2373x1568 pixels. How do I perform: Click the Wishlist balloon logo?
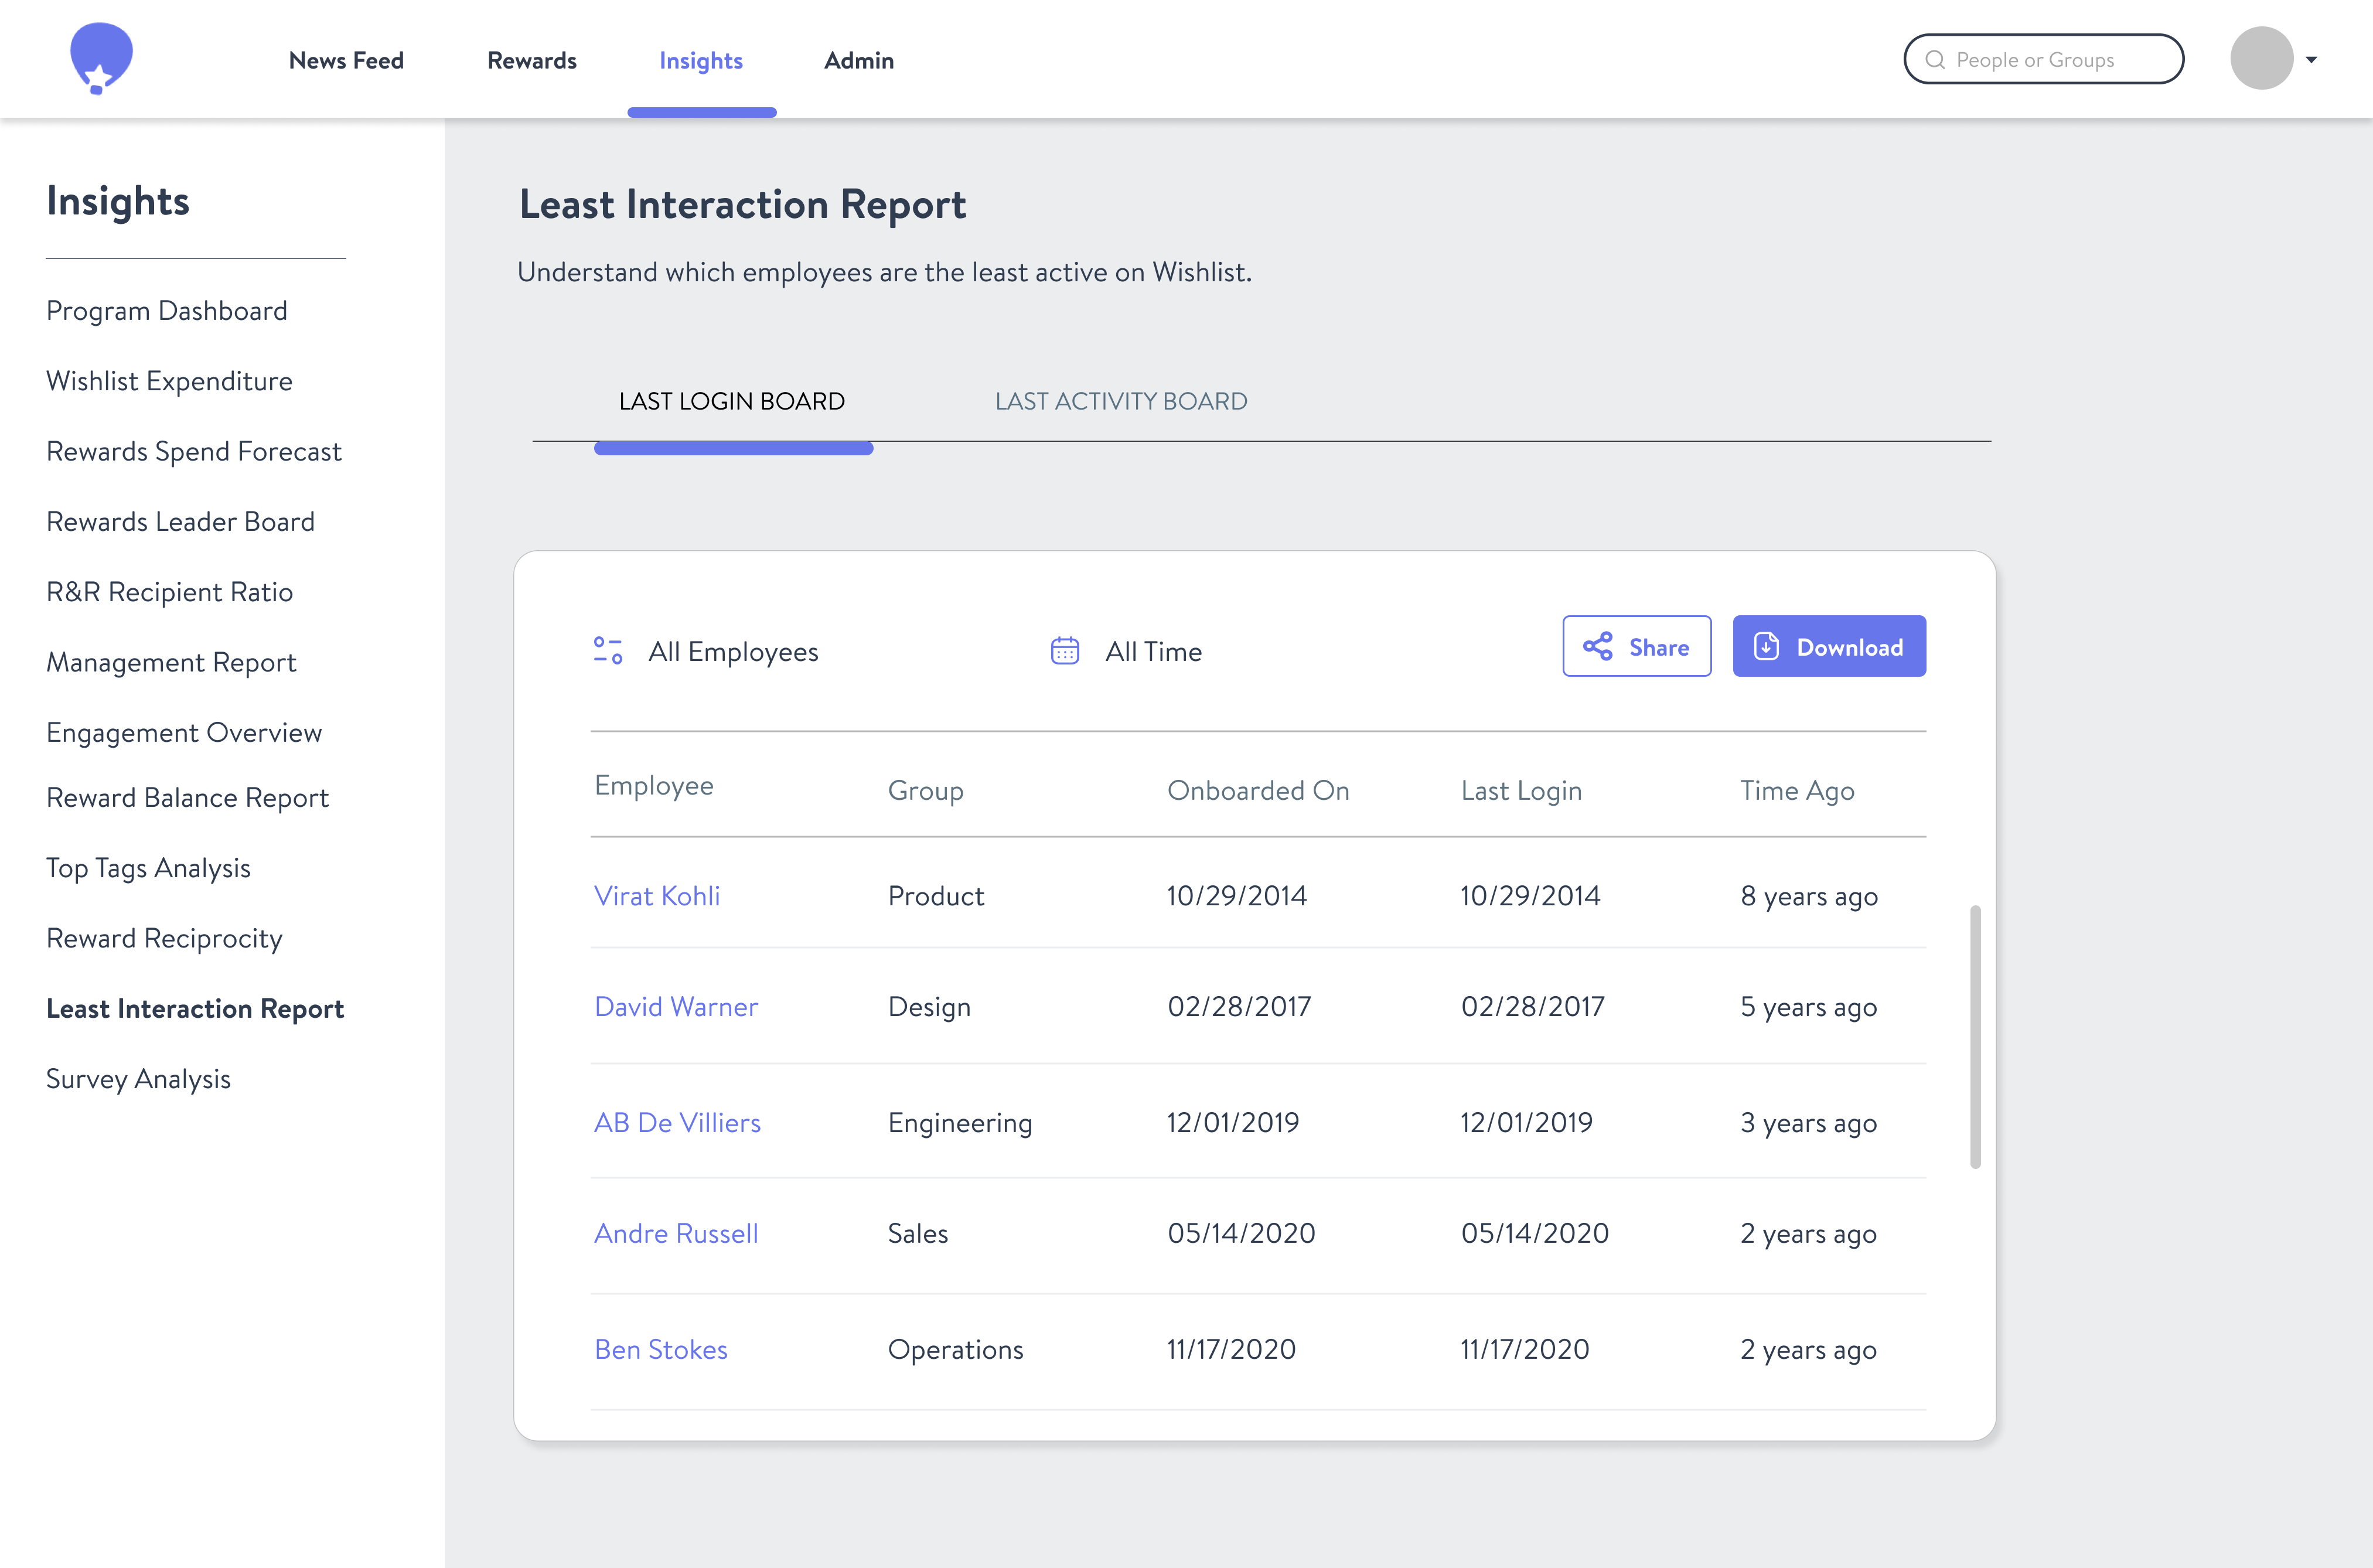pyautogui.click(x=101, y=58)
